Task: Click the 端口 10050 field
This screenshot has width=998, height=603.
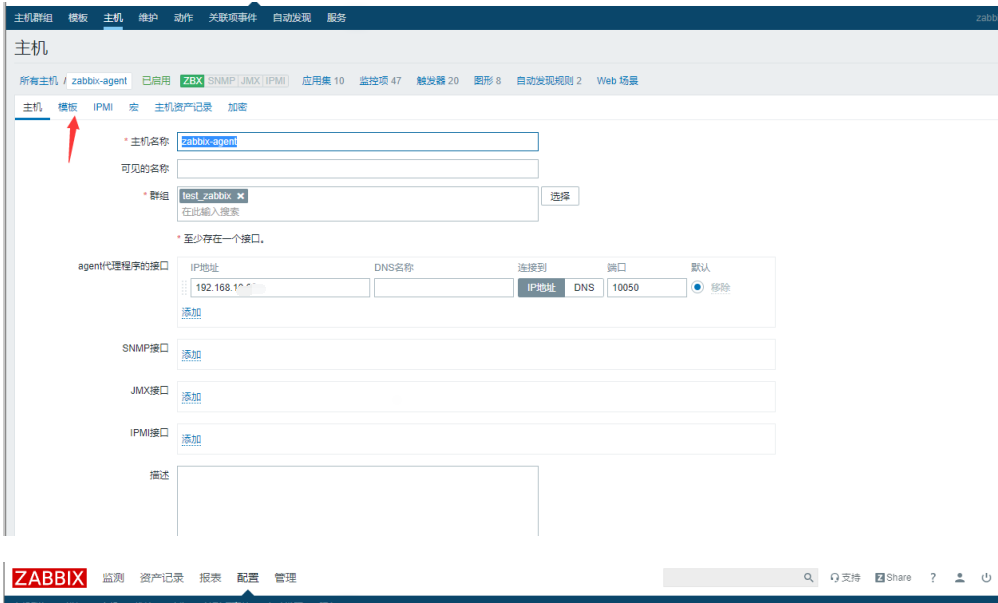Action: pyautogui.click(x=647, y=288)
